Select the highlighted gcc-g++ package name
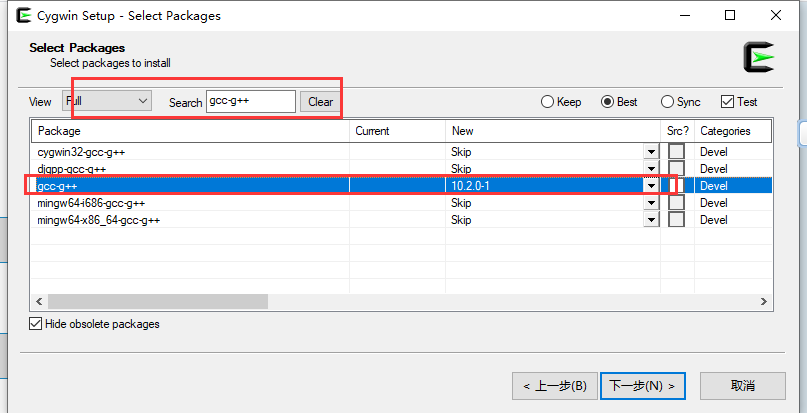The image size is (807, 413). (57, 186)
